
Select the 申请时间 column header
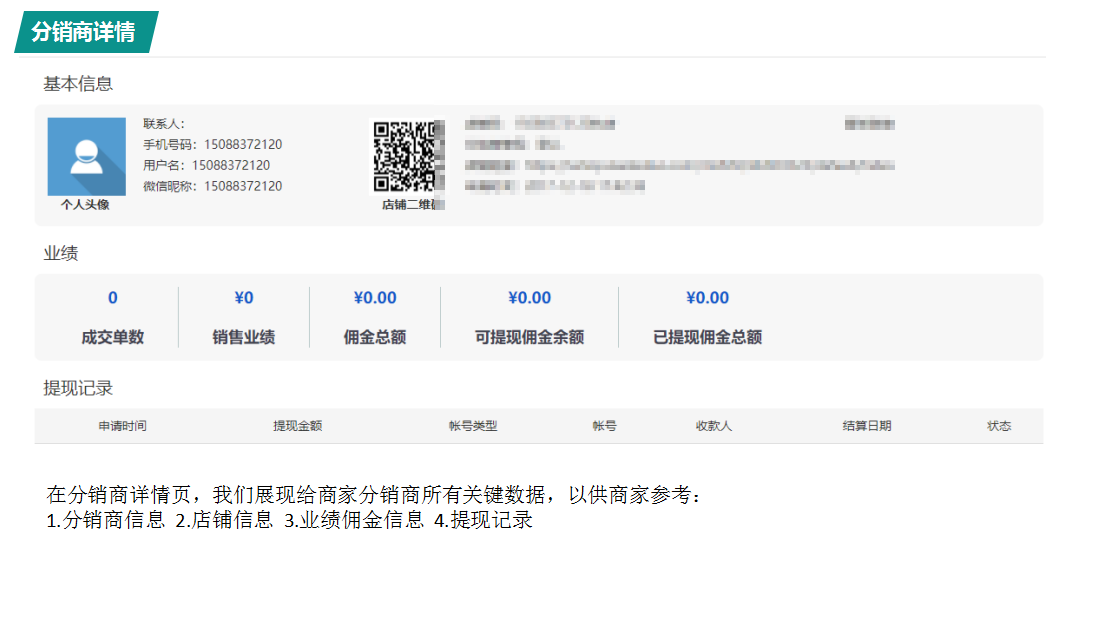coord(122,426)
